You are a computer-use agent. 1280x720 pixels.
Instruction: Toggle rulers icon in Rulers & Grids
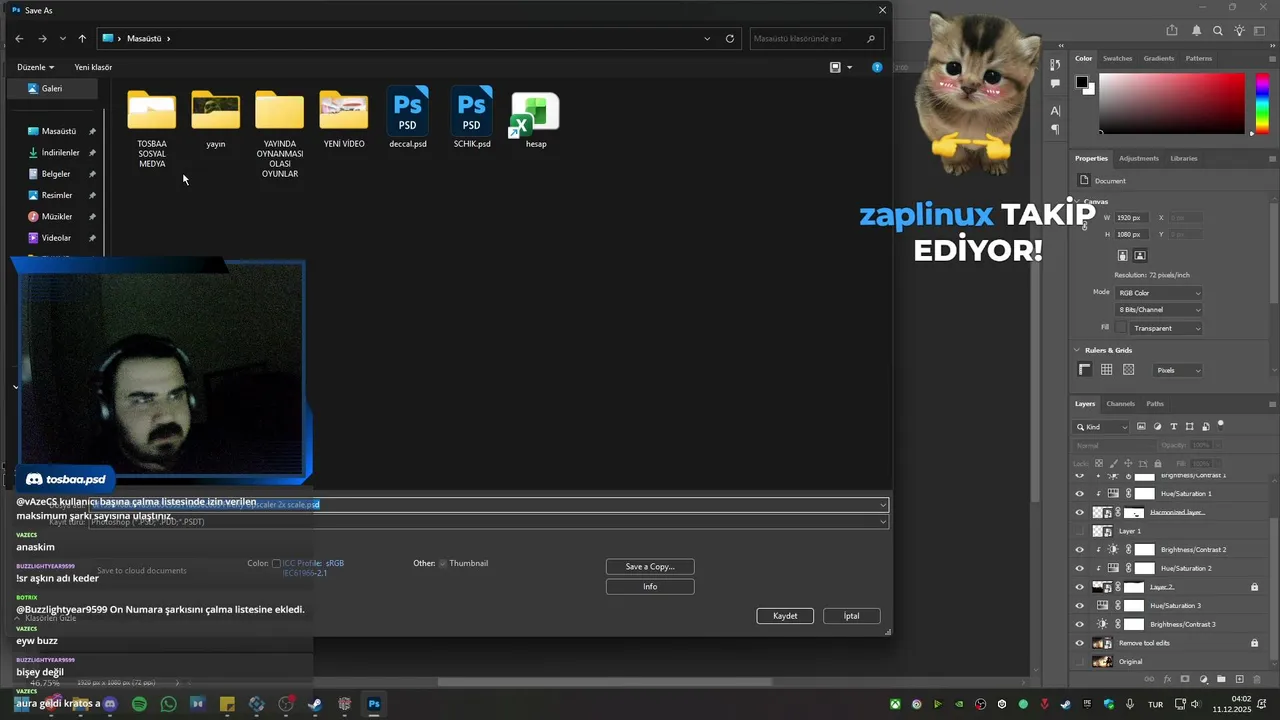(x=1085, y=370)
